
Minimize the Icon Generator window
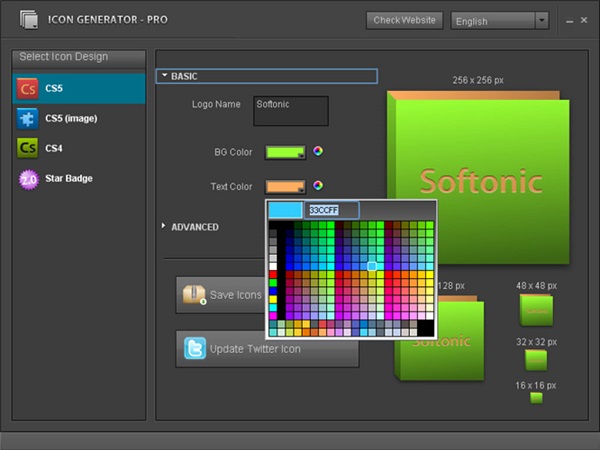569,21
